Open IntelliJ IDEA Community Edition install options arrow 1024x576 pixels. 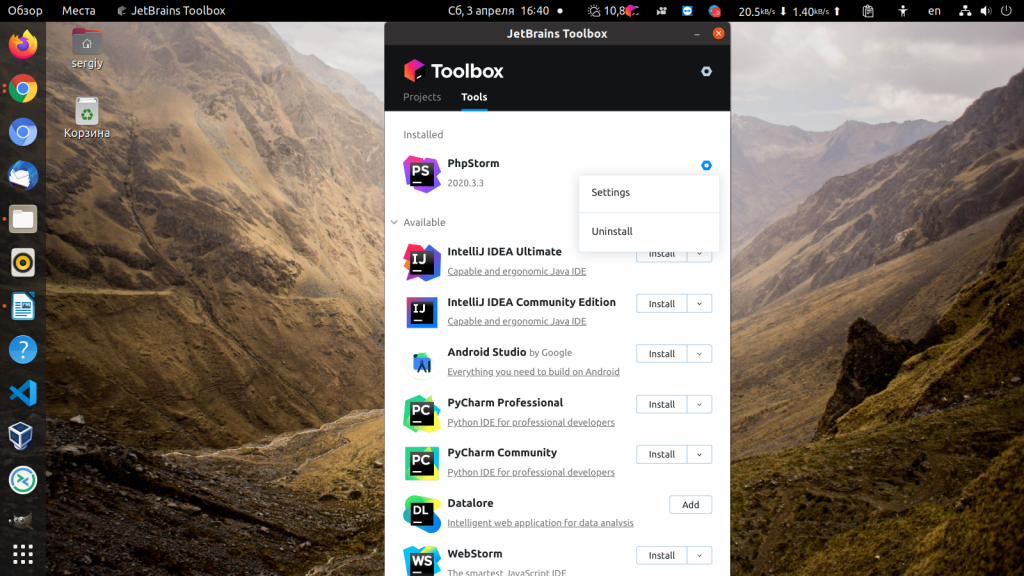pyautogui.click(x=699, y=304)
